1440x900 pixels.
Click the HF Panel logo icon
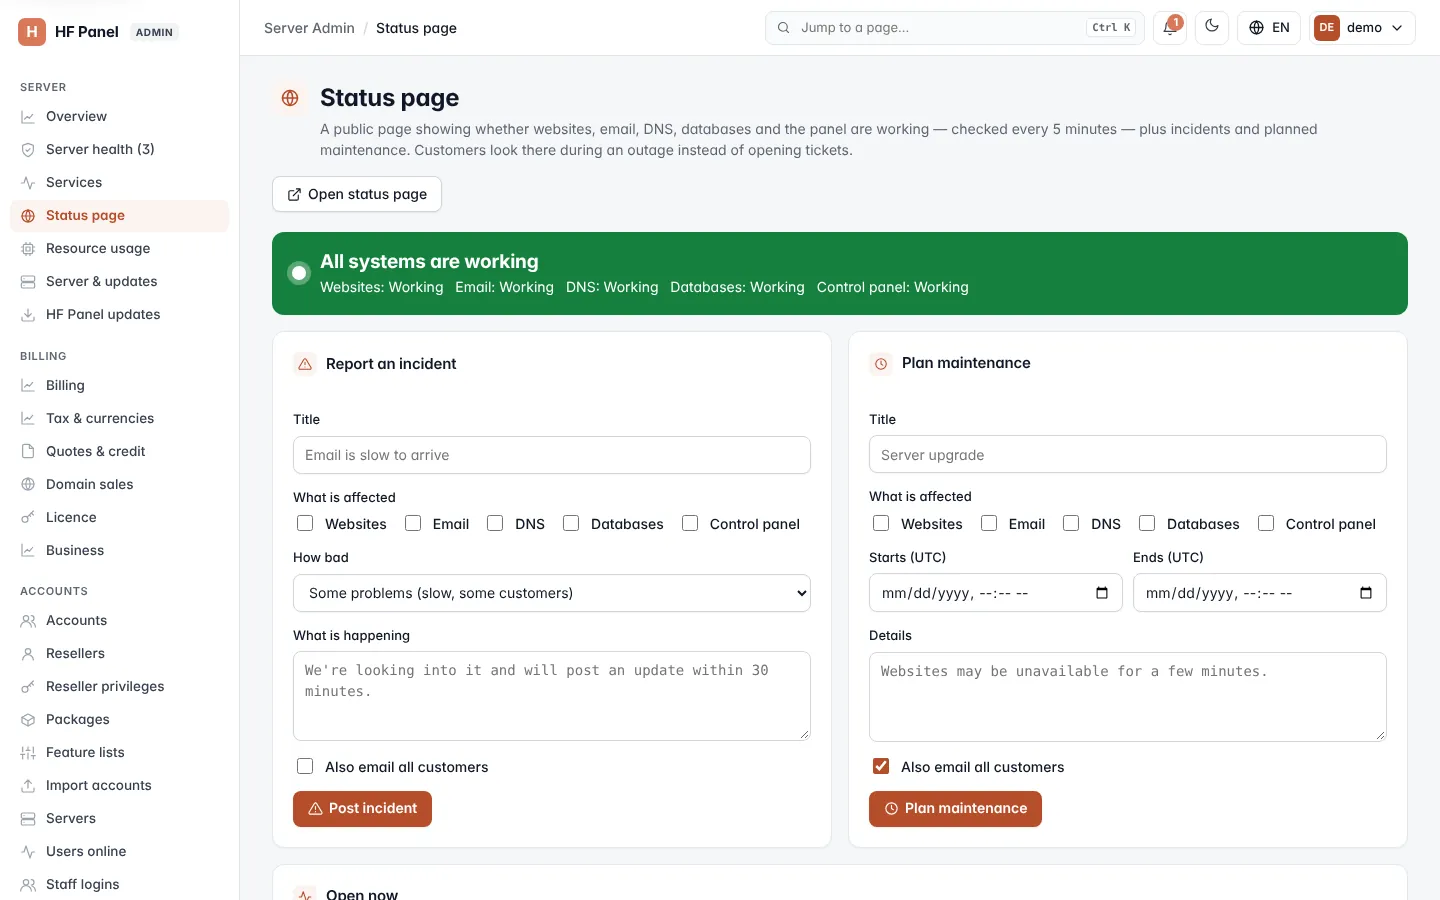click(32, 32)
